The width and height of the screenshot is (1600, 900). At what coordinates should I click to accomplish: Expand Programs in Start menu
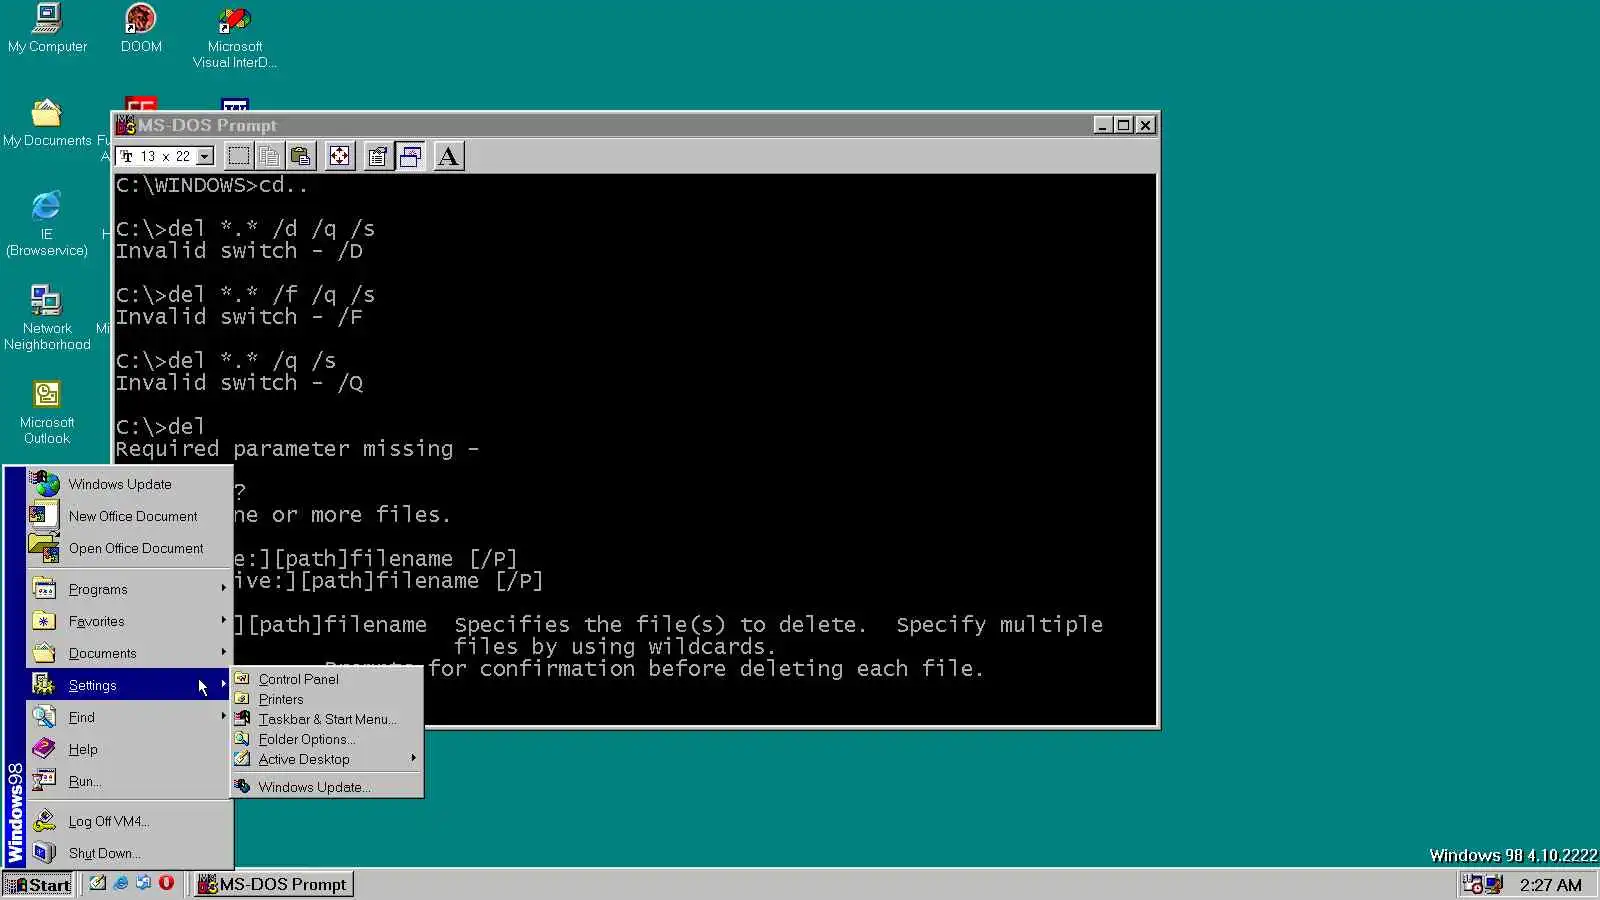coord(129,589)
